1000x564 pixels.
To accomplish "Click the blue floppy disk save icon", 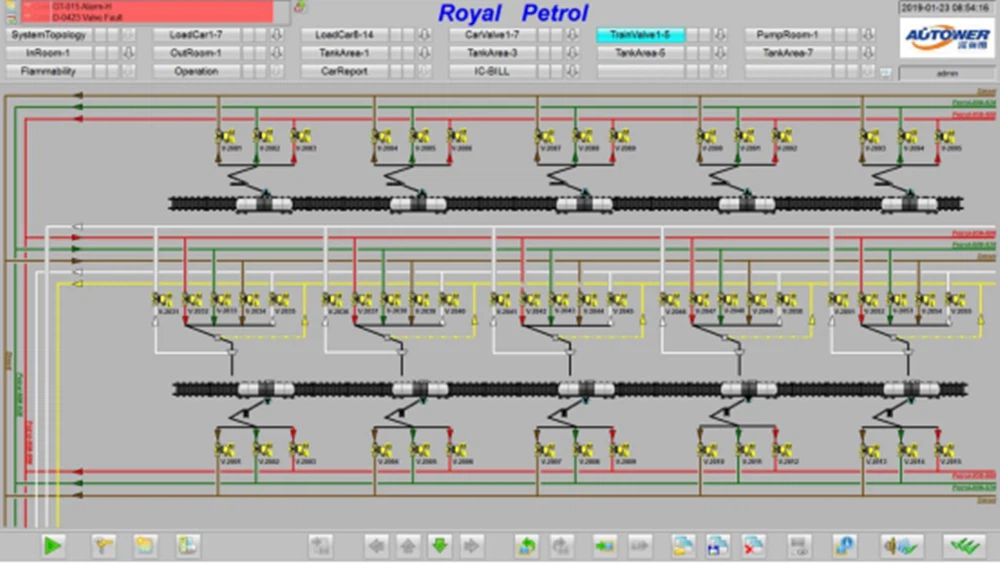I will 717,546.
